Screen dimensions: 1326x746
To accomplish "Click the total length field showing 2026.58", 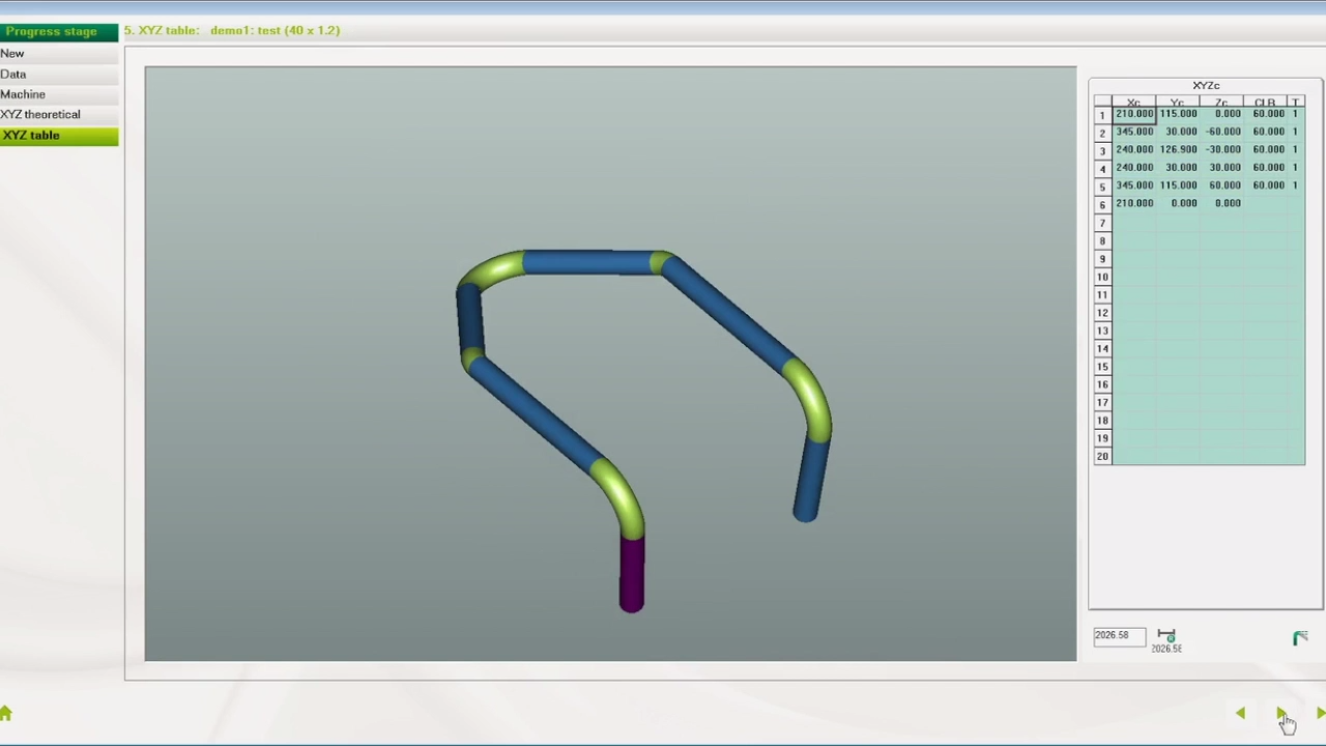I will pos(1119,636).
